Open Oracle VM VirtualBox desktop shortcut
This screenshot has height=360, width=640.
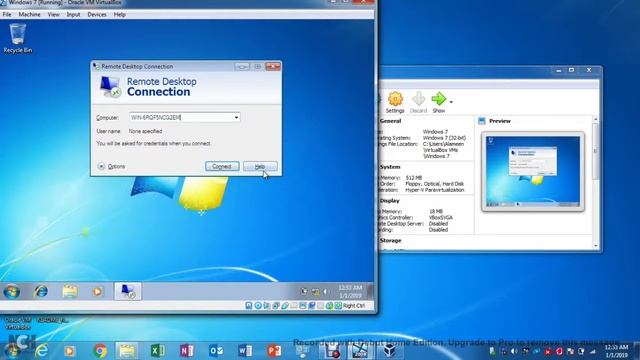[x=18, y=323]
